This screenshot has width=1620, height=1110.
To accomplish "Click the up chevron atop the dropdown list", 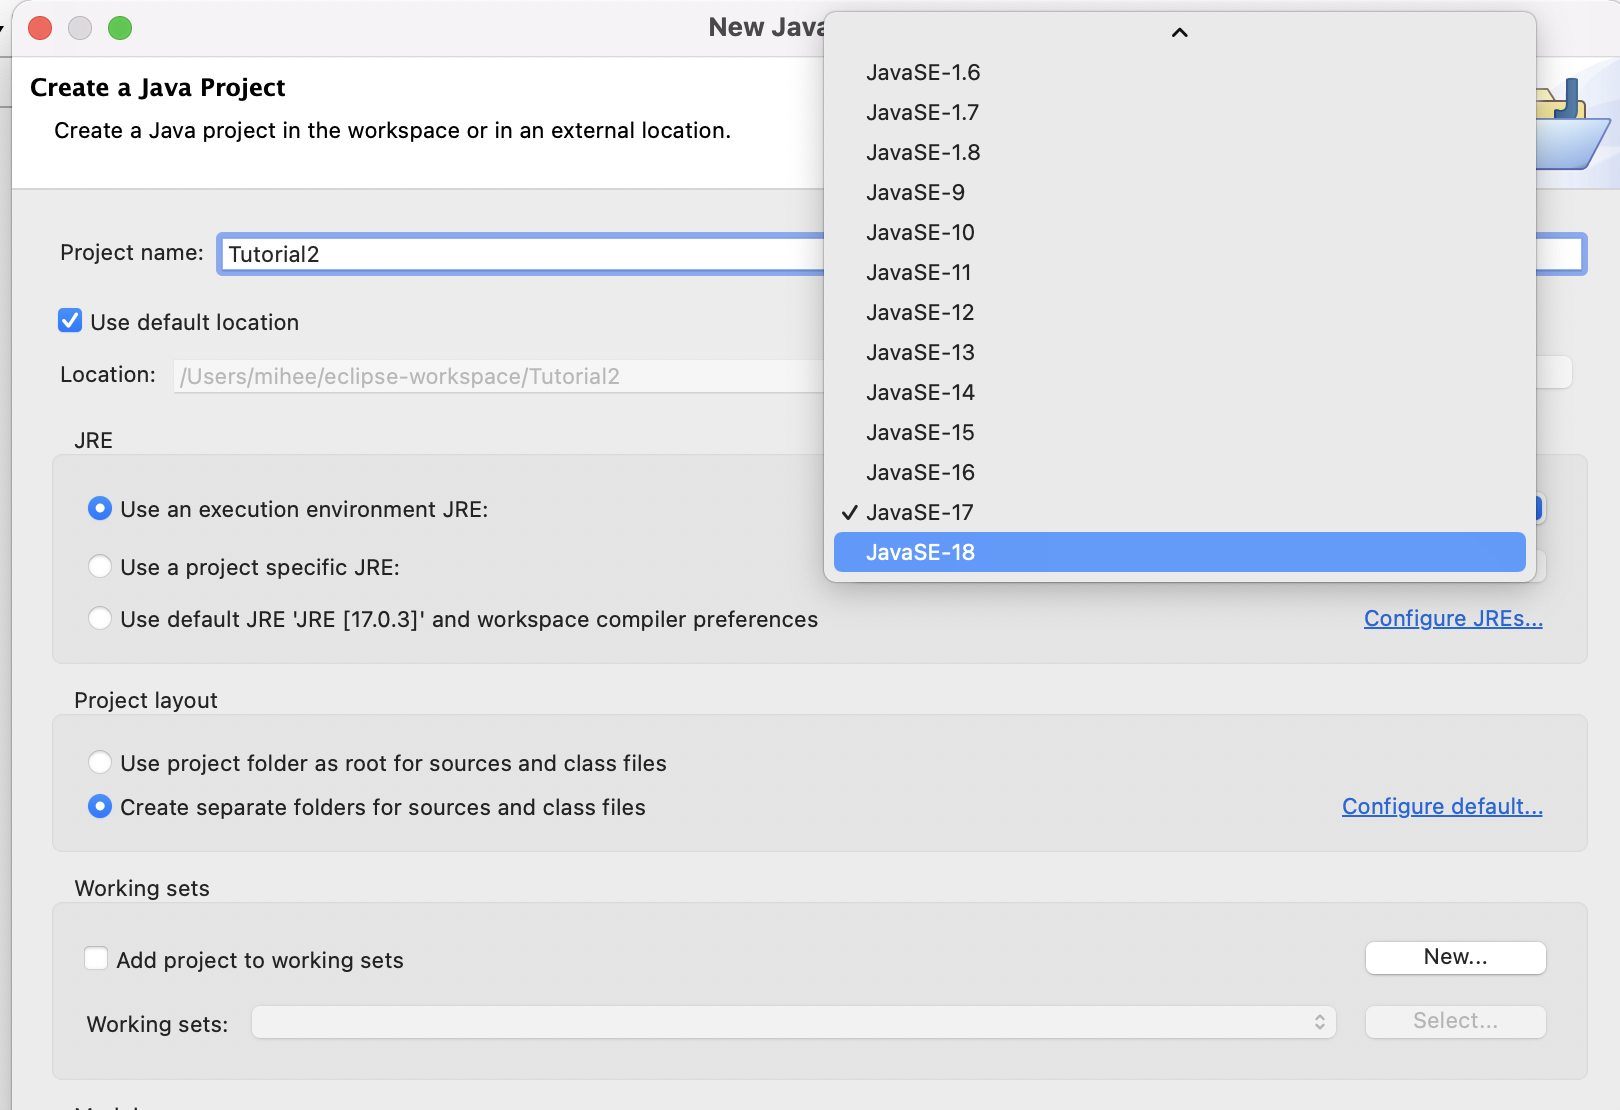I will [x=1180, y=33].
